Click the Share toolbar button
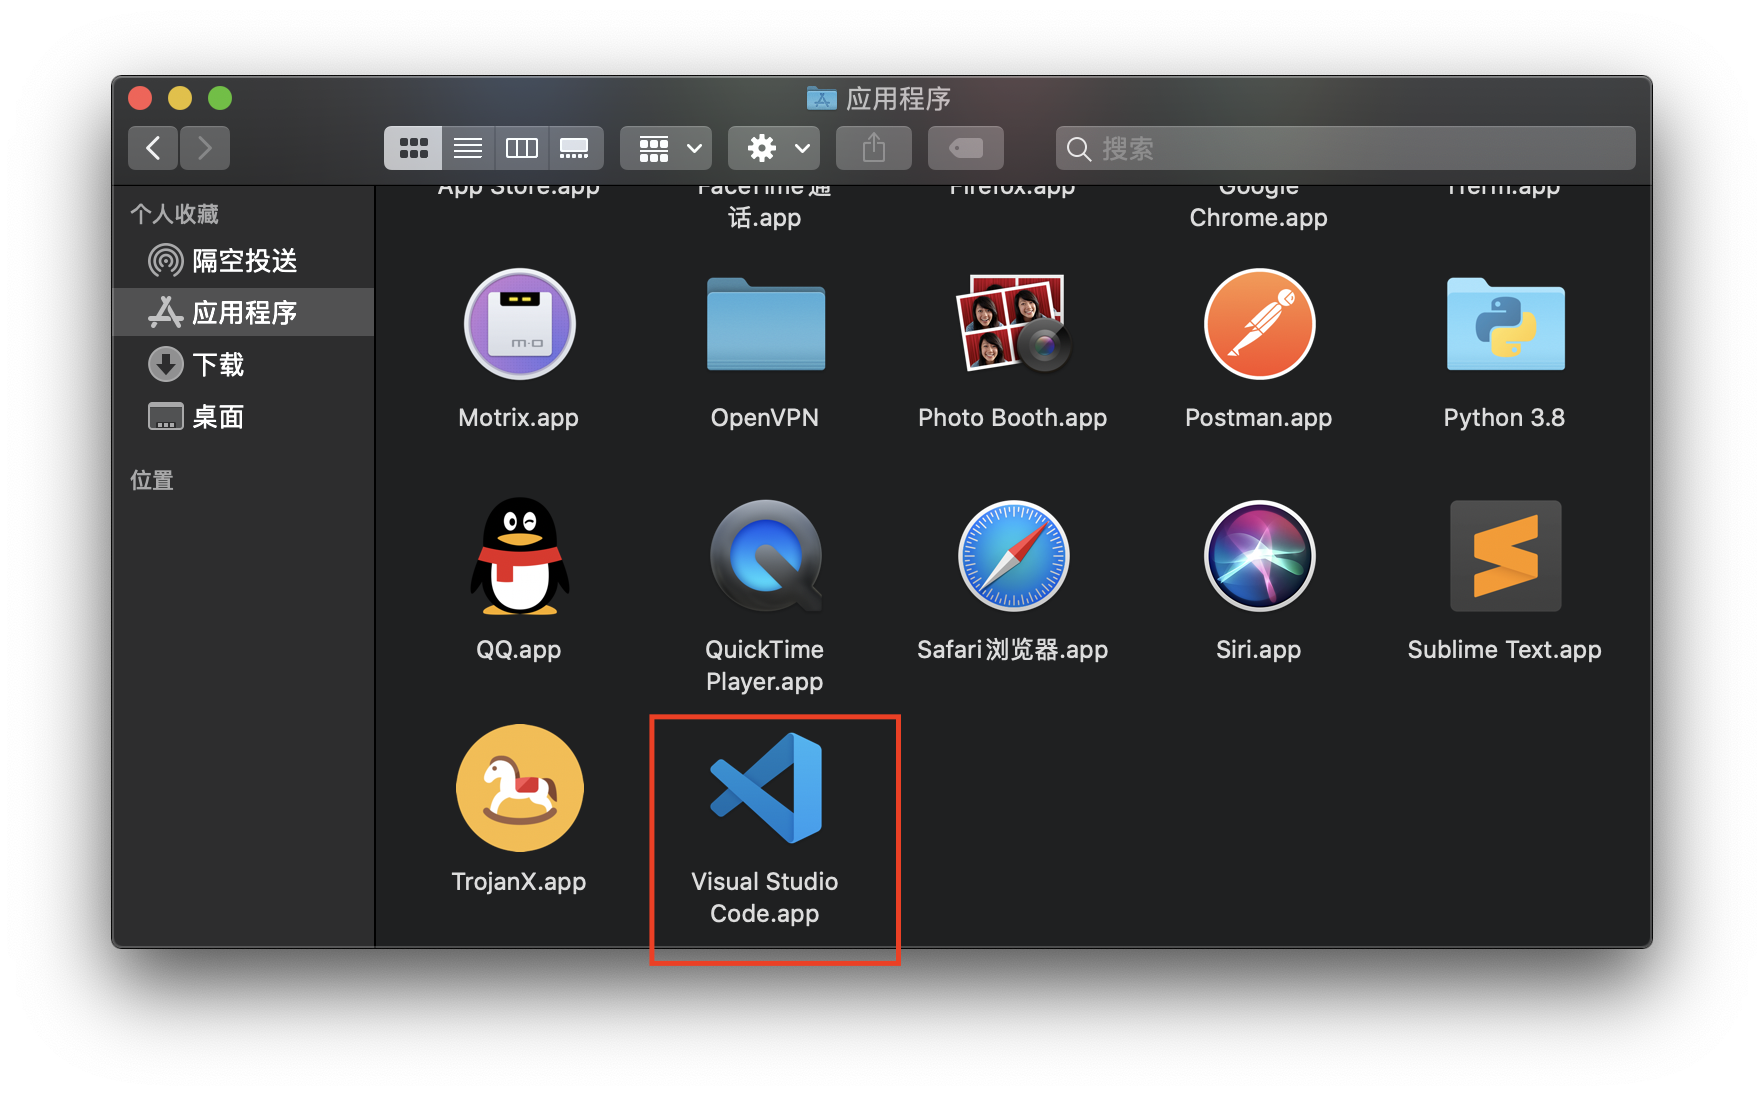1764x1096 pixels. coord(874,148)
